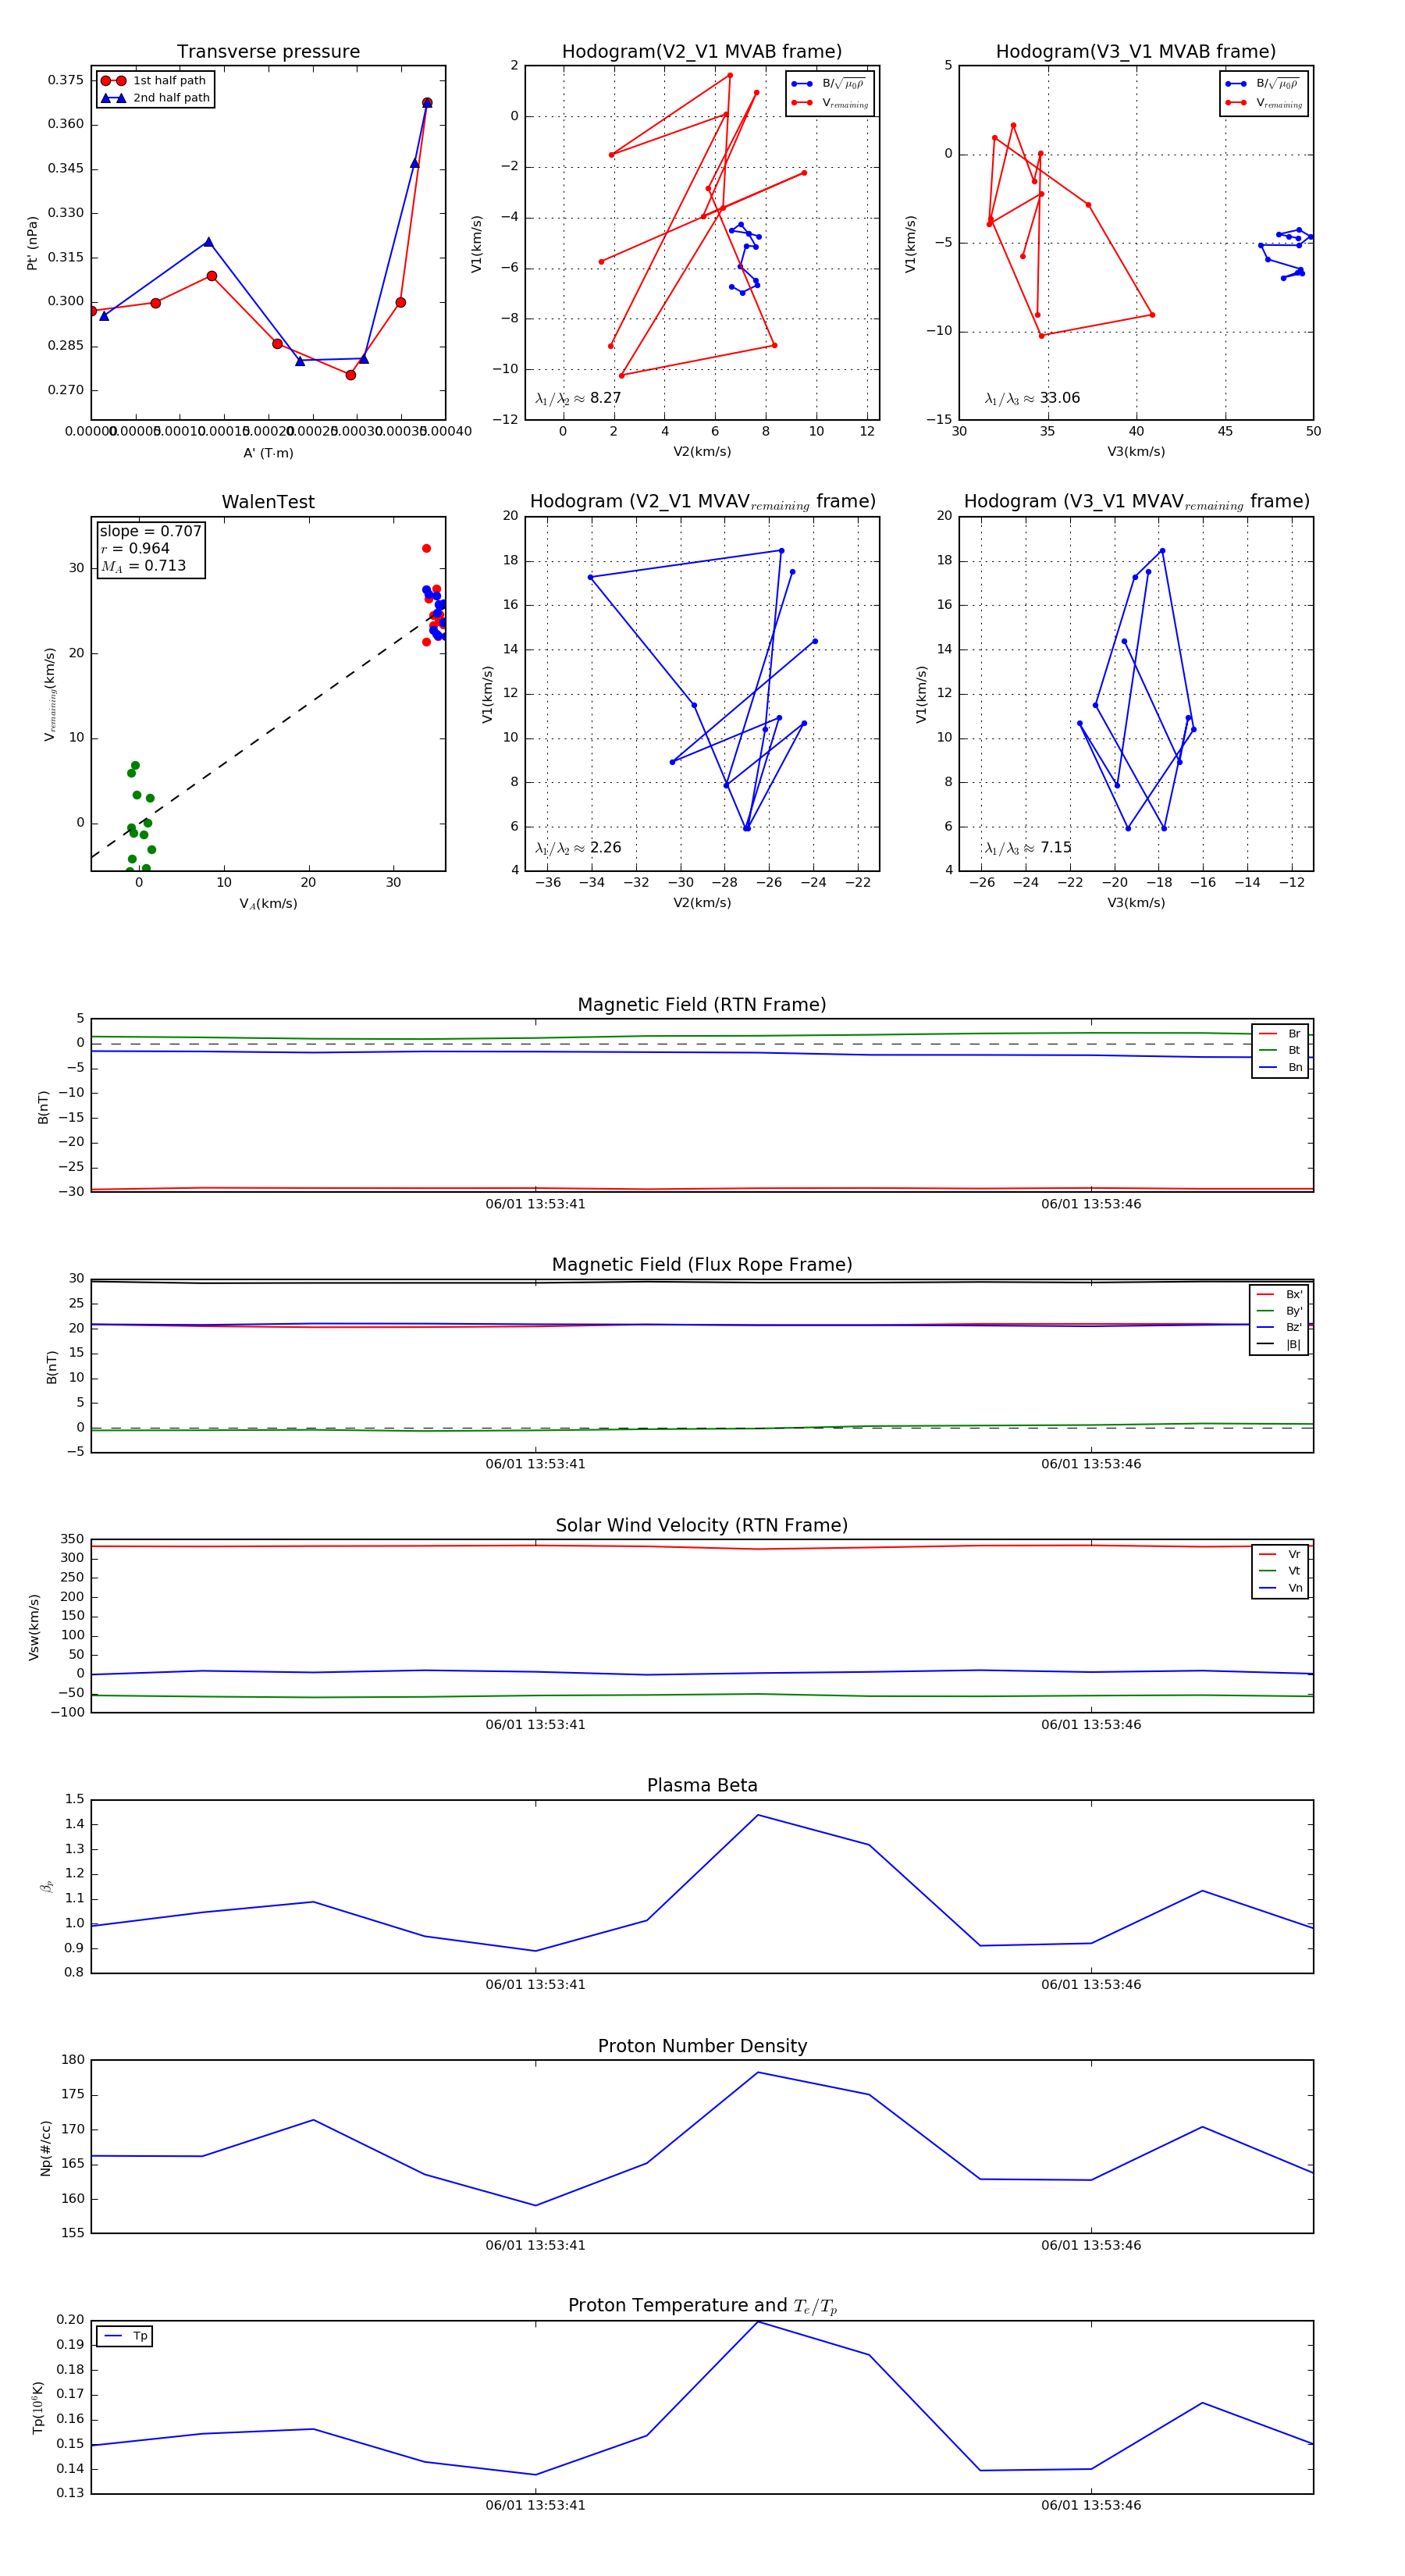The width and height of the screenshot is (1405, 2576).
Task: Click the eigenvalue ratio annotation reading 33.06
Action: pyautogui.click(x=1032, y=398)
